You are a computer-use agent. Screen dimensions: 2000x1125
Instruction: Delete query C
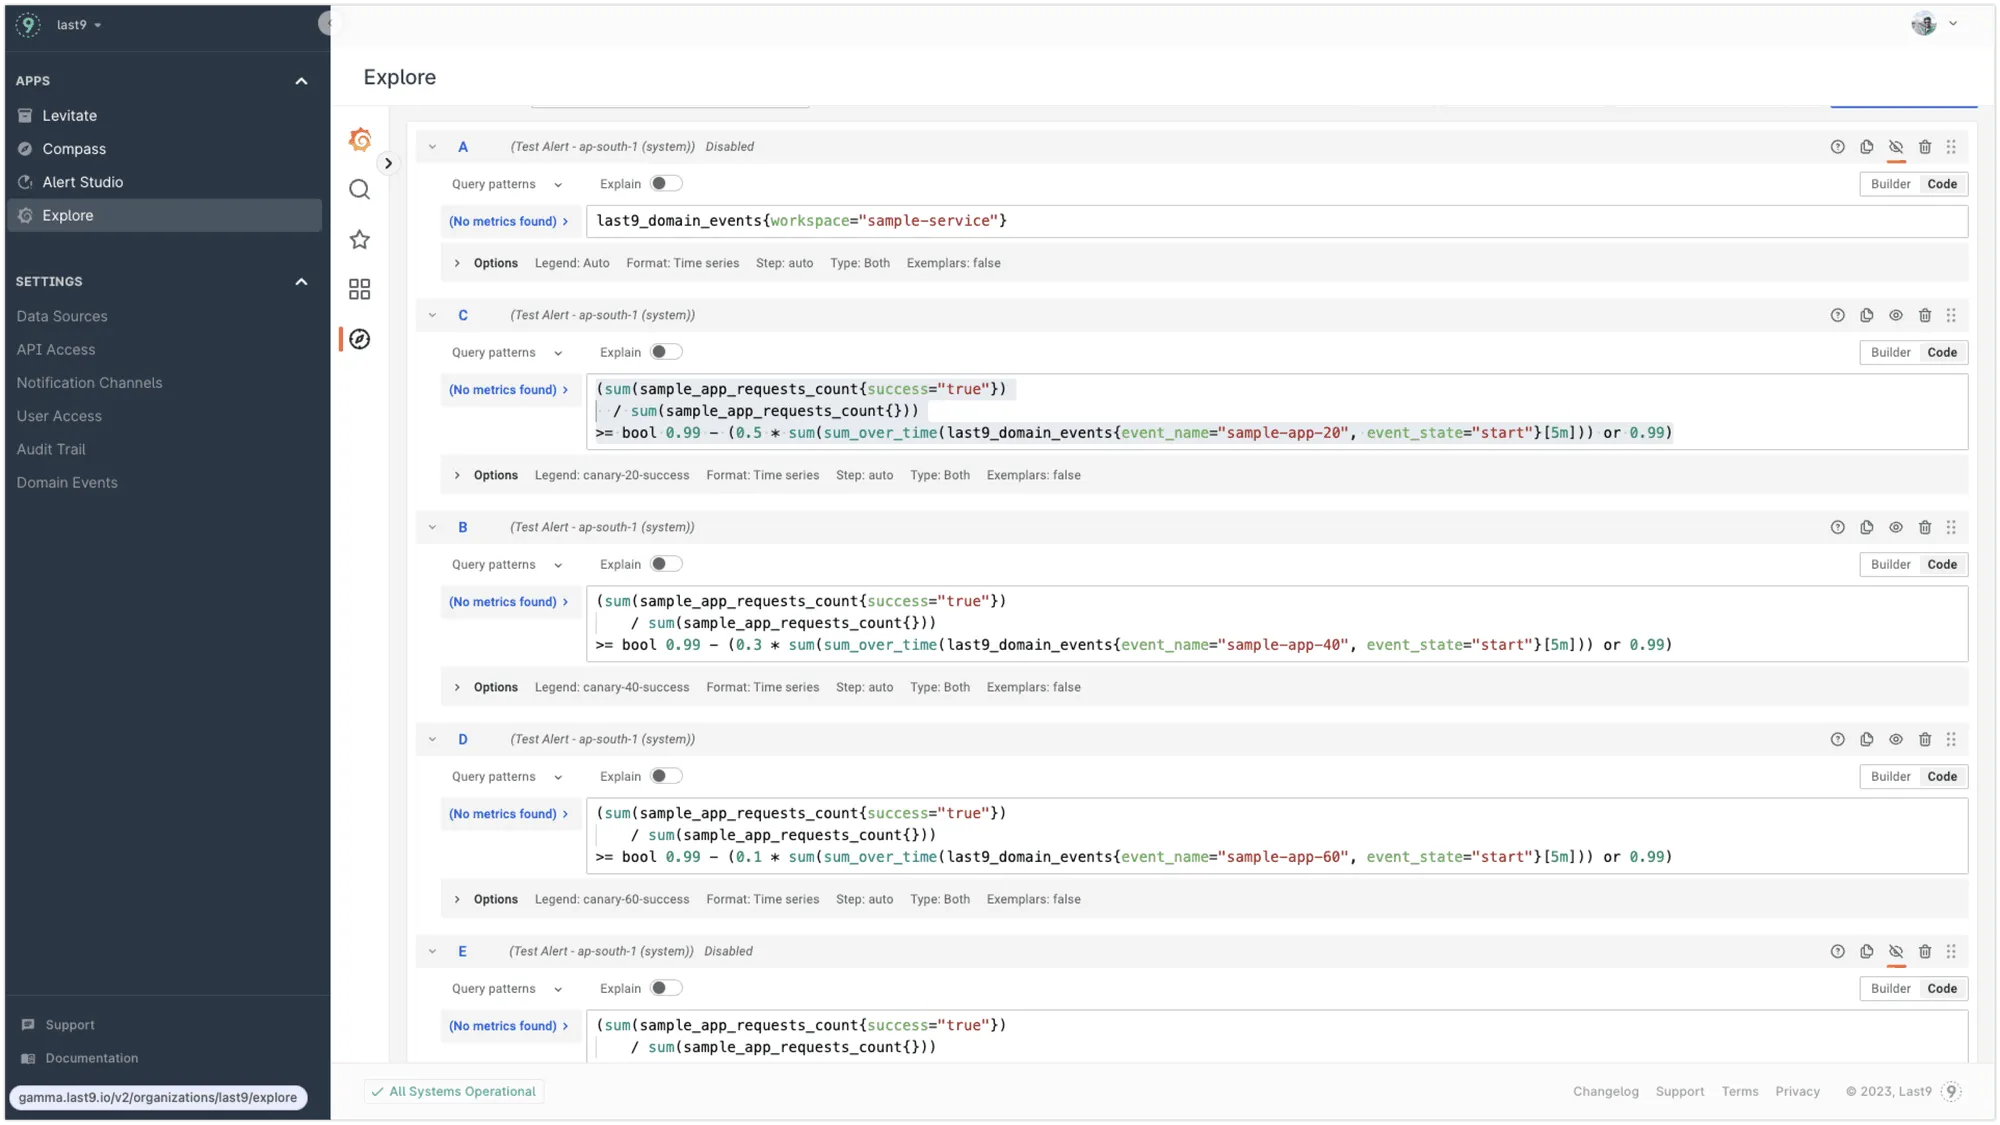pyautogui.click(x=1925, y=315)
